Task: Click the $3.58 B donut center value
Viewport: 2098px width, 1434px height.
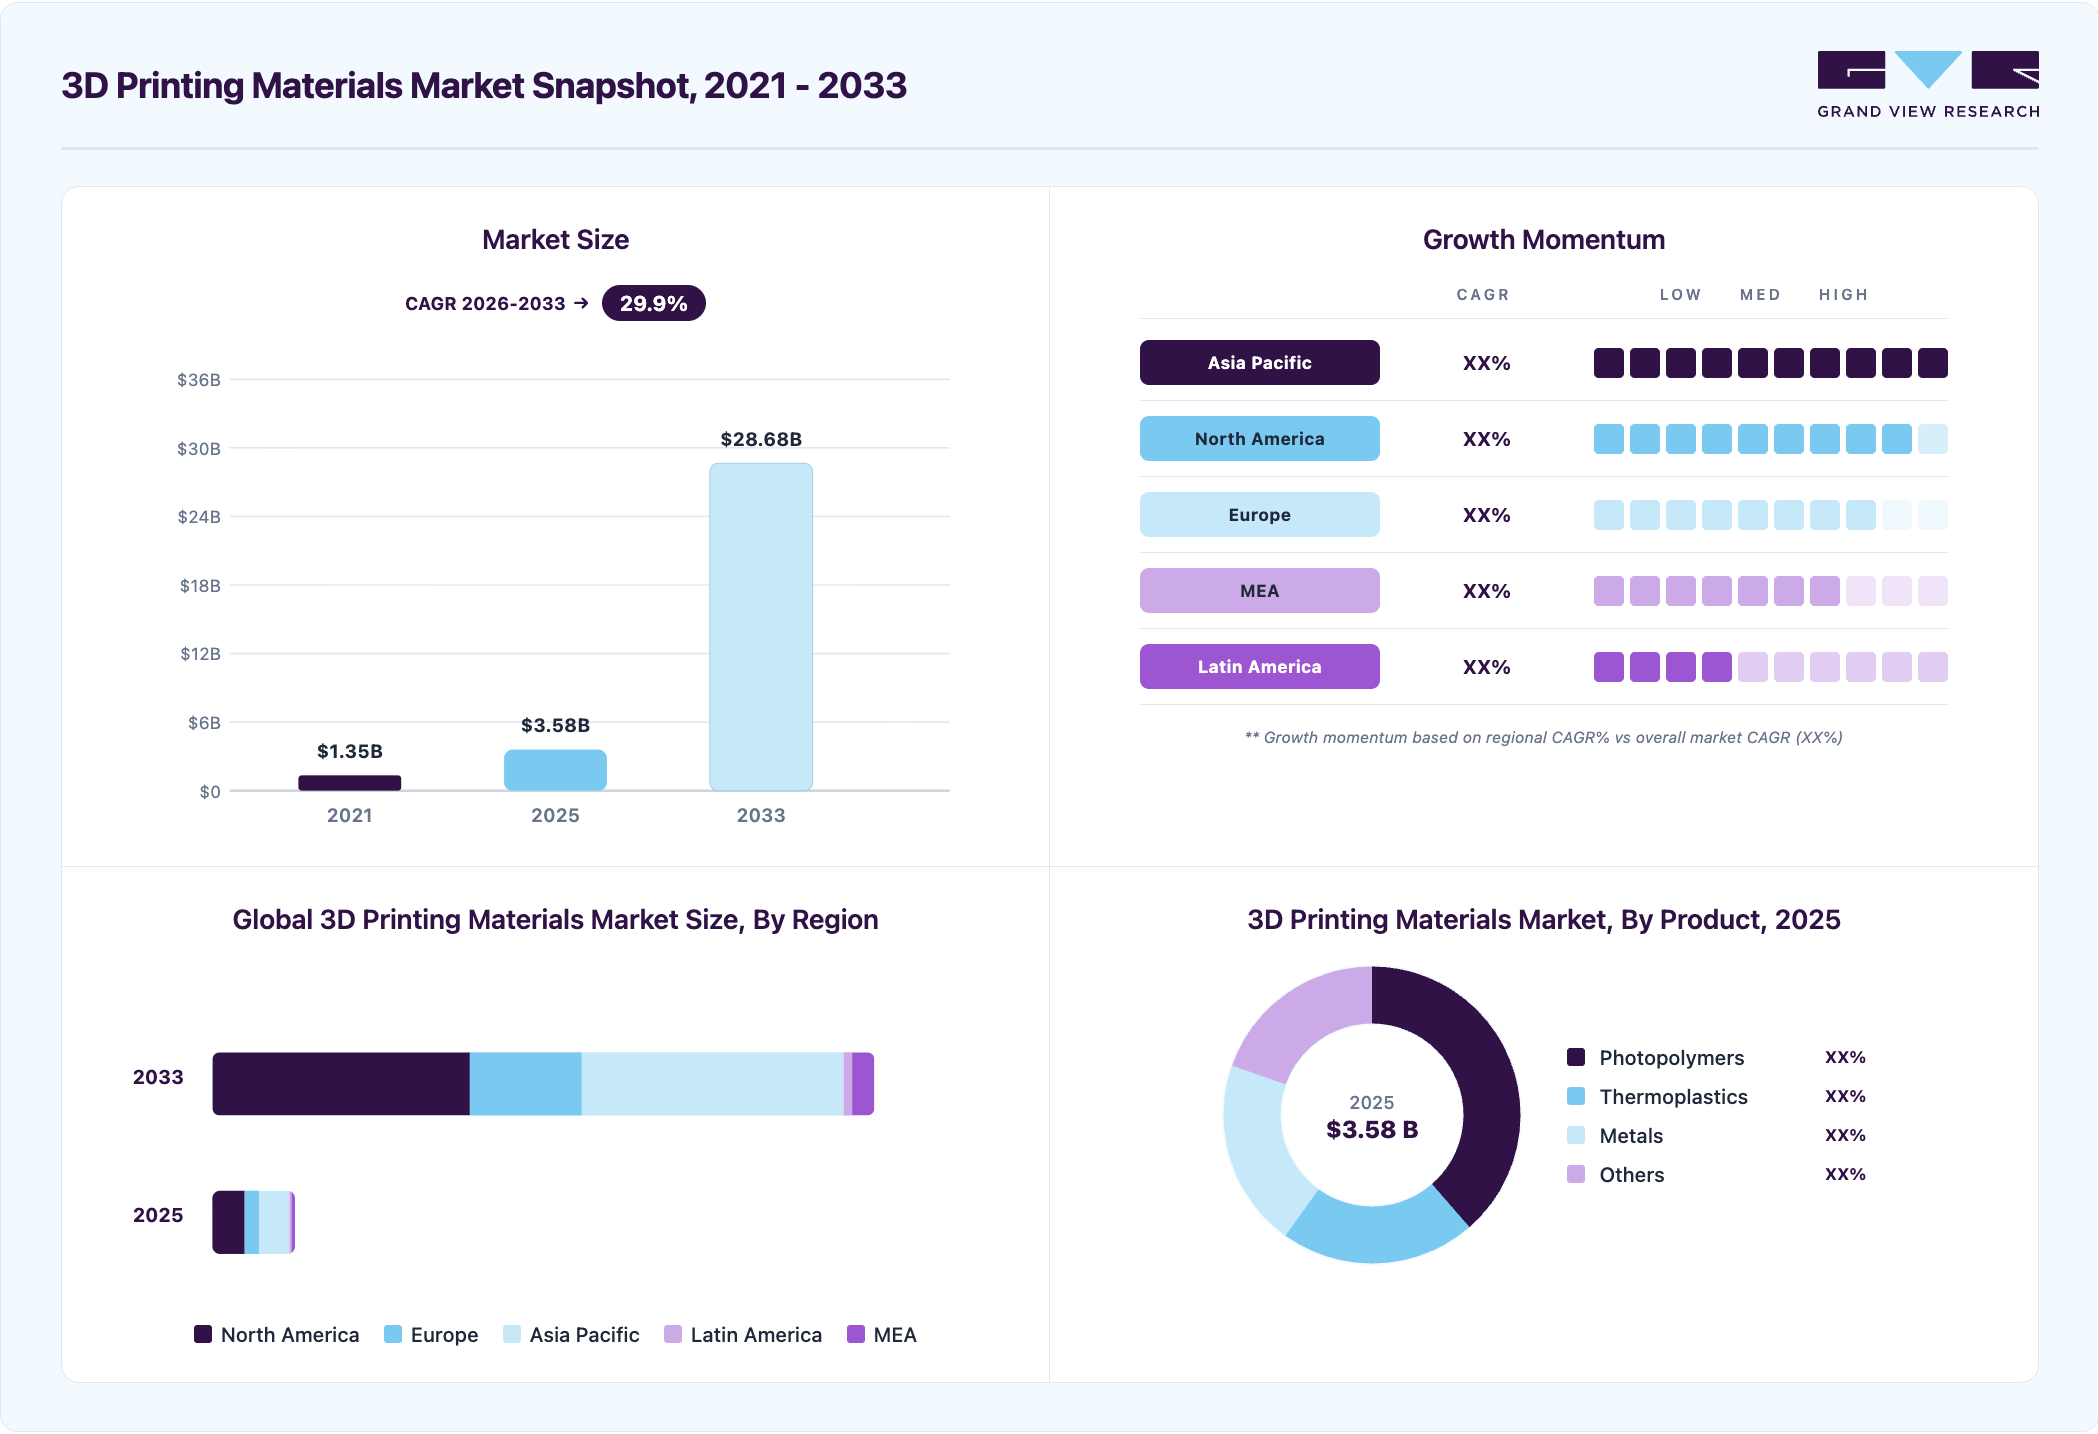Action: coord(1372,1130)
